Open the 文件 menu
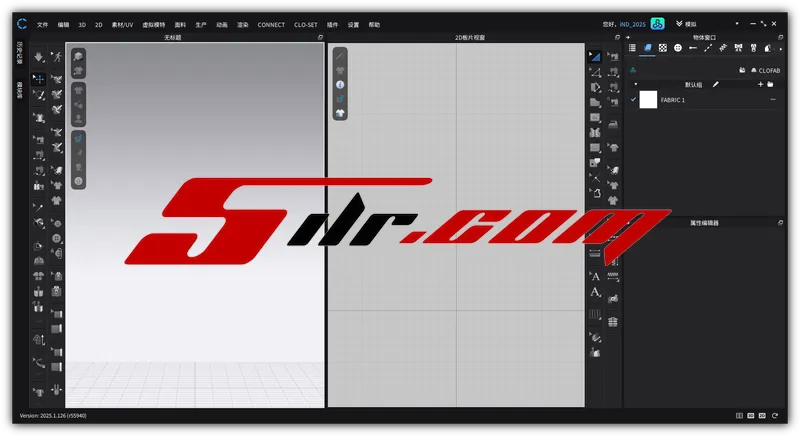Screen dimensions: 800x436 pyautogui.click(x=42, y=24)
